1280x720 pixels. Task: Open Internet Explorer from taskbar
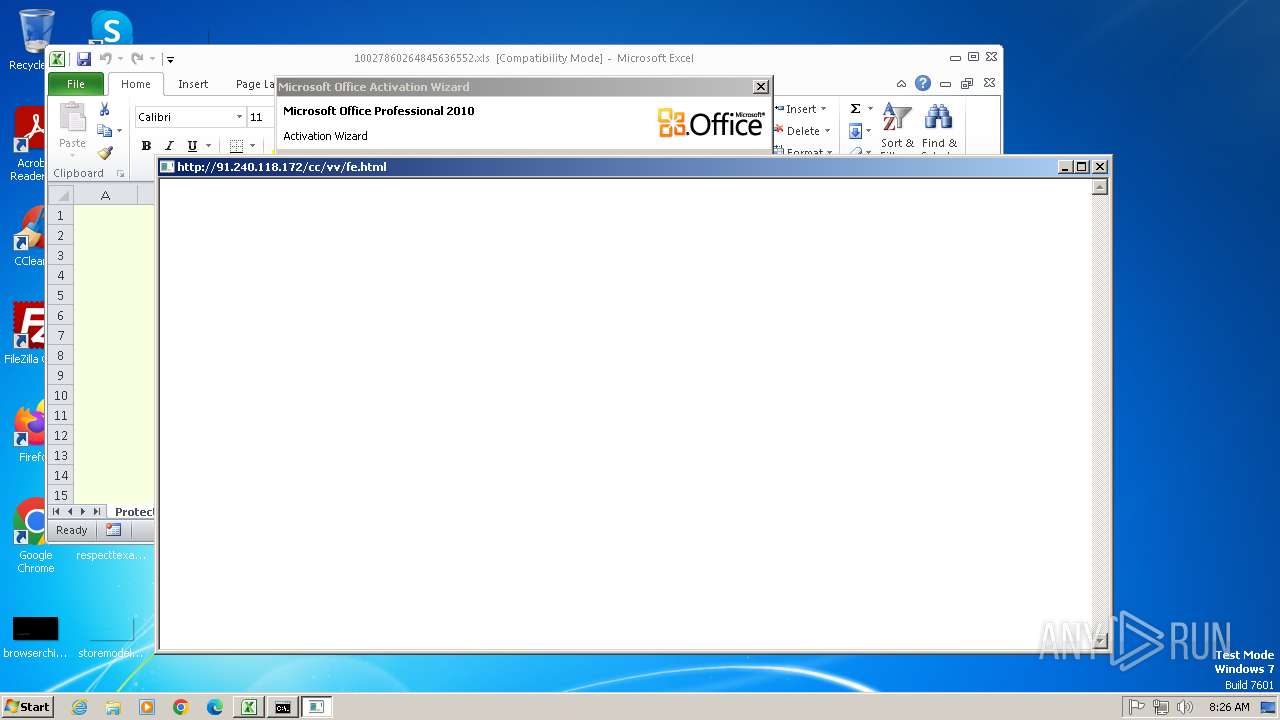(80, 707)
